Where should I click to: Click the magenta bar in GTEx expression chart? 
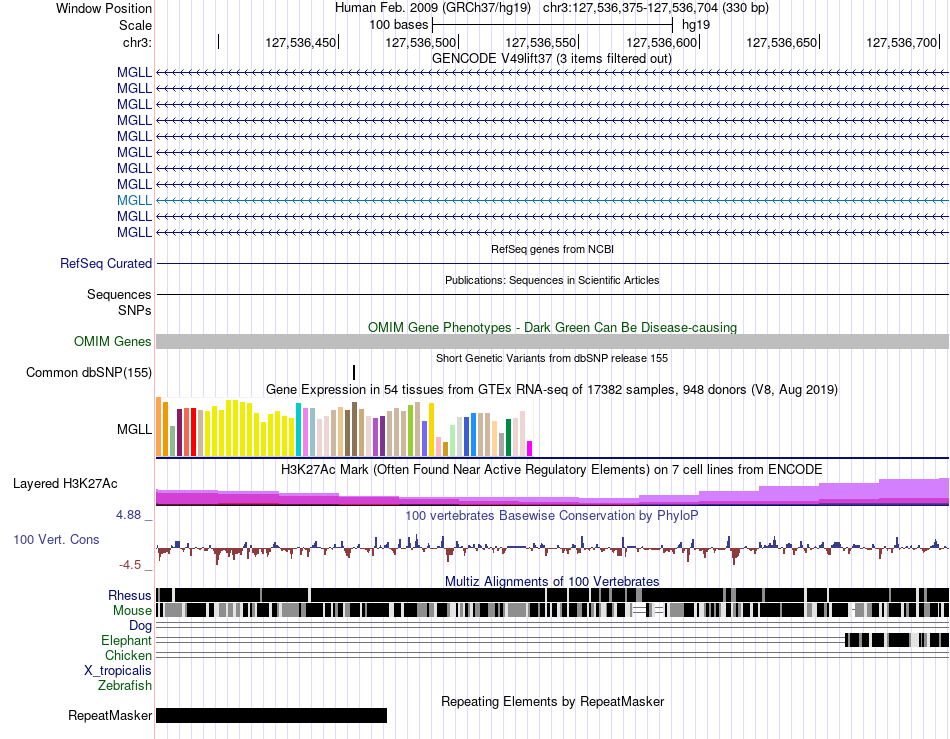point(530,448)
